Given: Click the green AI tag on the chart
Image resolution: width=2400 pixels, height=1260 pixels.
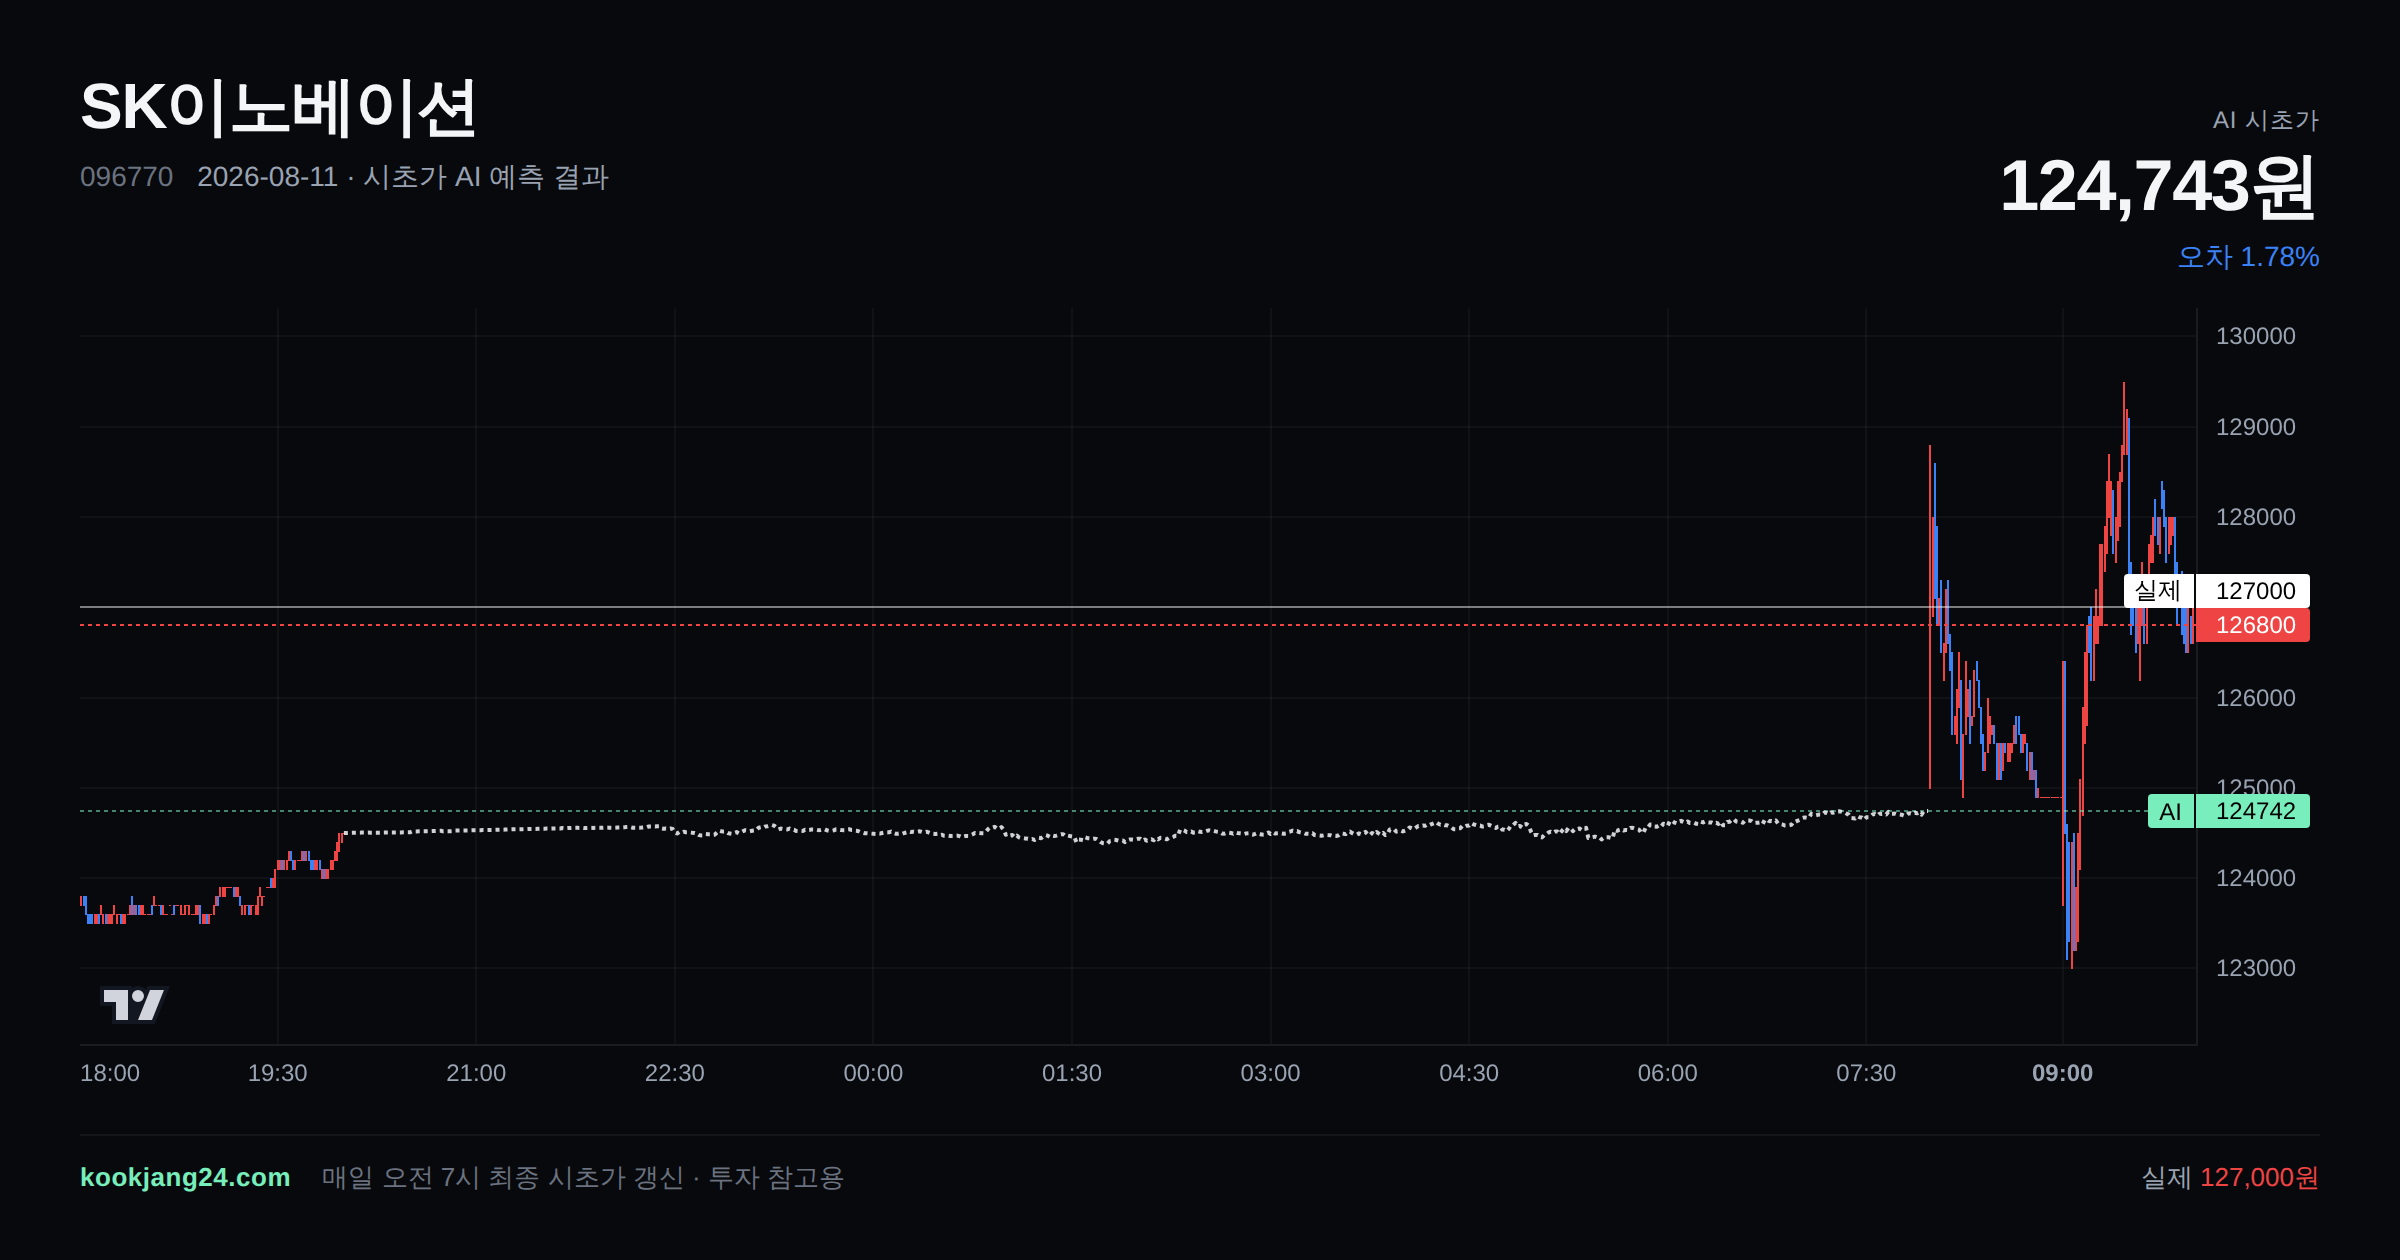Looking at the screenshot, I should [2170, 811].
